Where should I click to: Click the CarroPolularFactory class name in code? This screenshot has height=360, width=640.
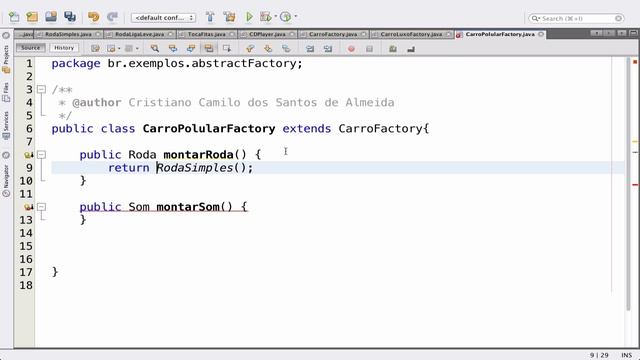pyautogui.click(x=209, y=129)
